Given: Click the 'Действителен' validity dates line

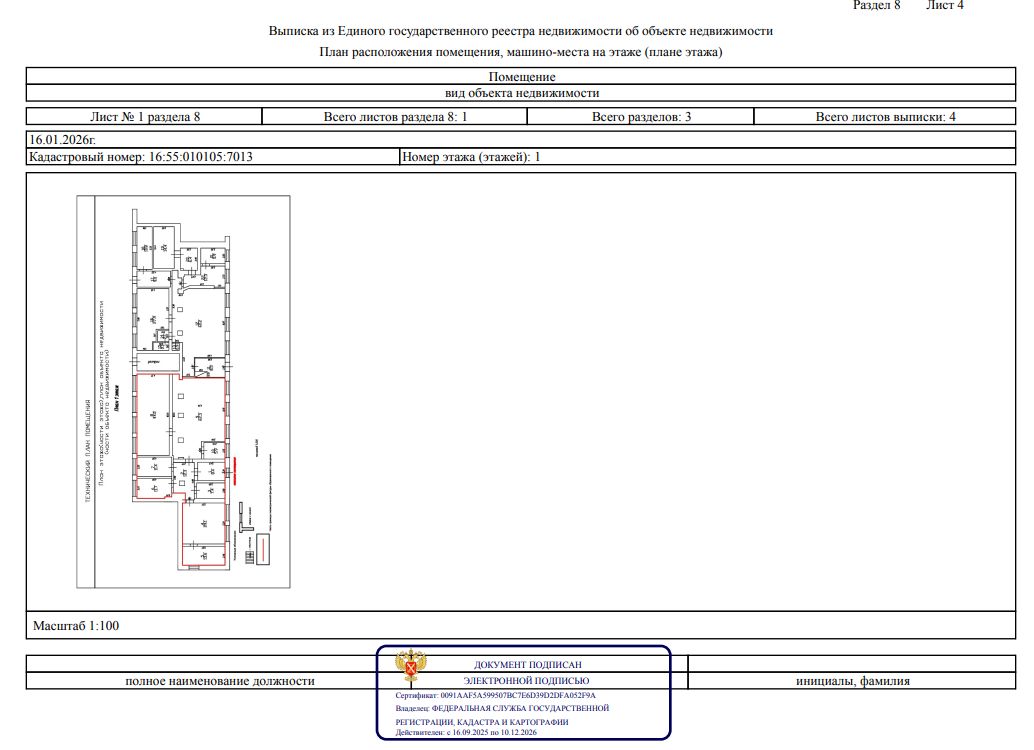Looking at the screenshot, I should tap(467, 732).
